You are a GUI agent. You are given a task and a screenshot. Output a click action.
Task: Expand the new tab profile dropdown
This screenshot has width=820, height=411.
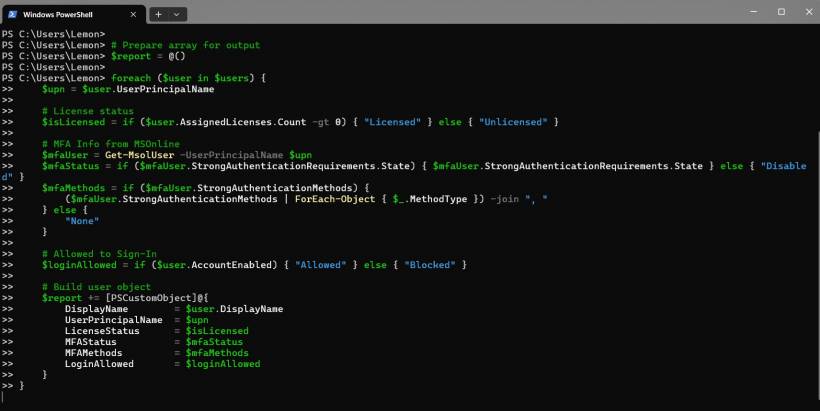point(177,14)
